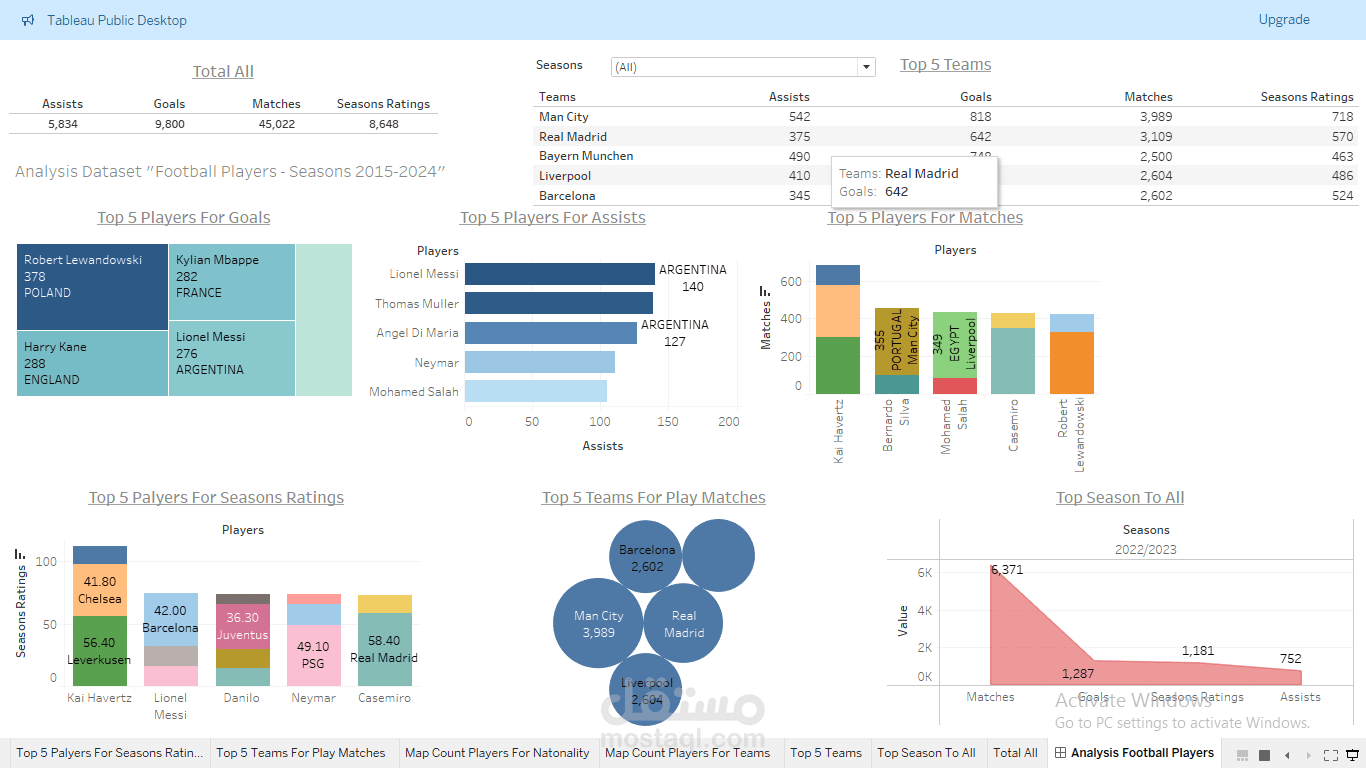This screenshot has width=1366, height=768.
Task: Click the pink PSG segment labeled 49.10
Action: [314, 655]
